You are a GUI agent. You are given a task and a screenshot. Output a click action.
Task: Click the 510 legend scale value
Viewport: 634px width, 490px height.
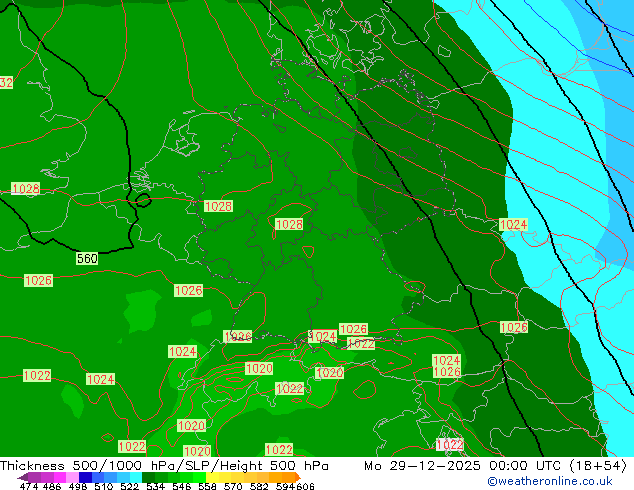click(x=104, y=486)
